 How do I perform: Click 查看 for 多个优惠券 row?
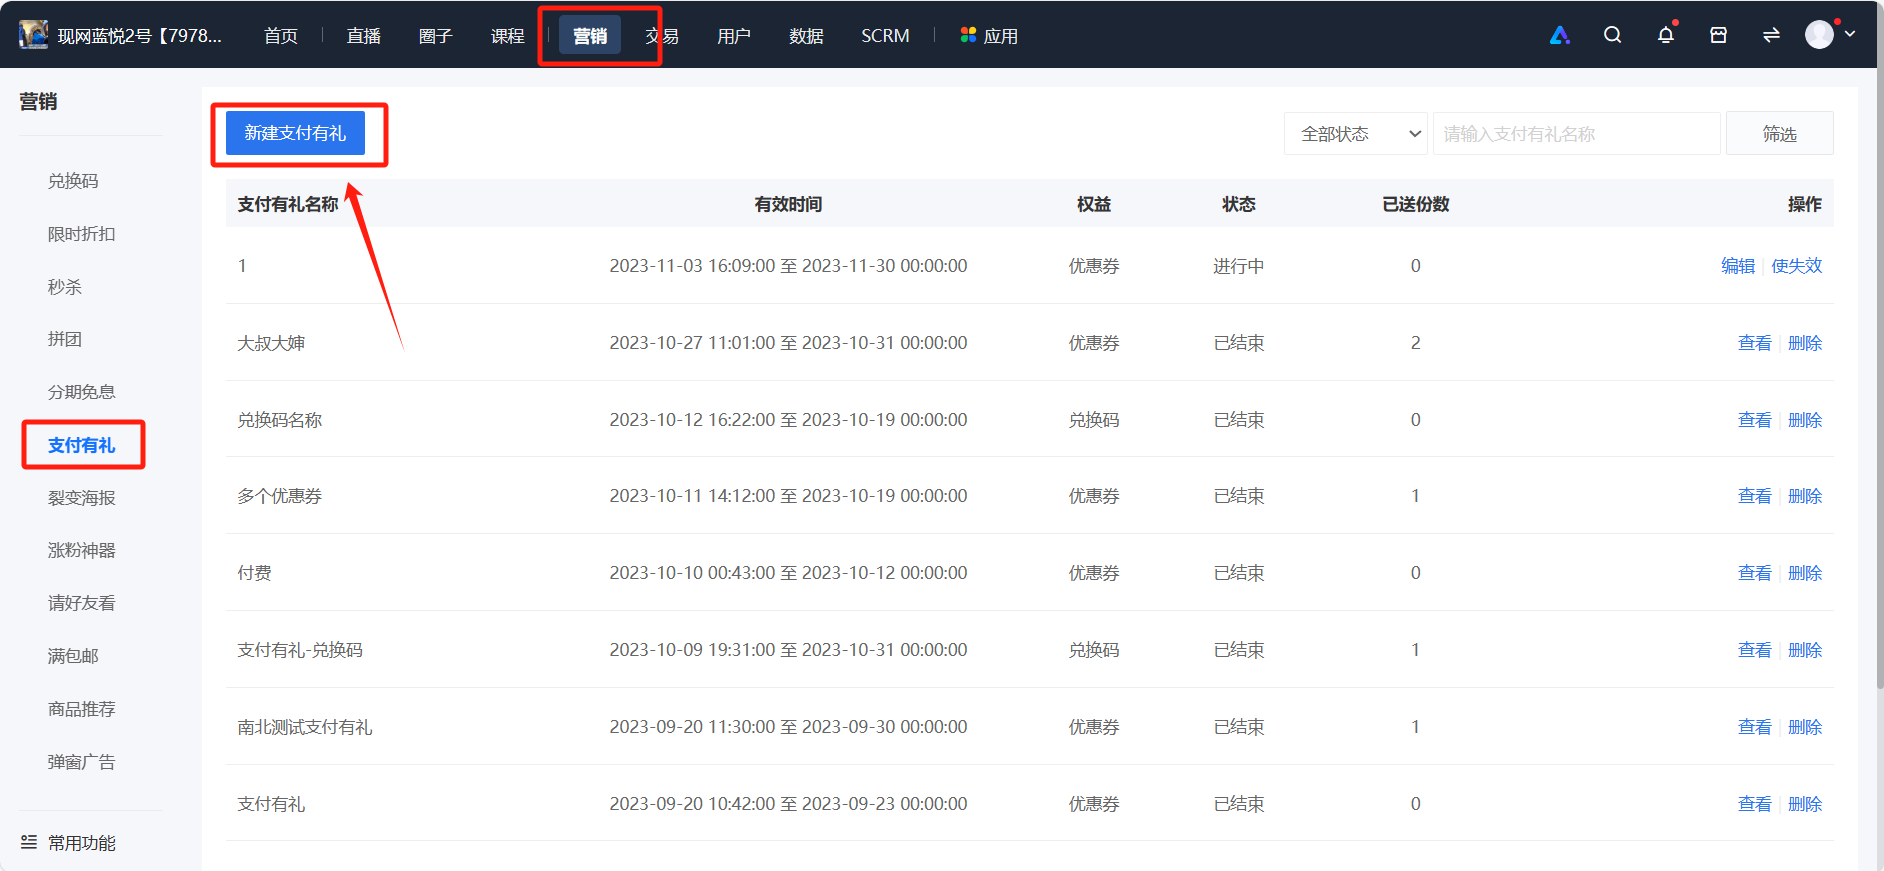(x=1755, y=496)
